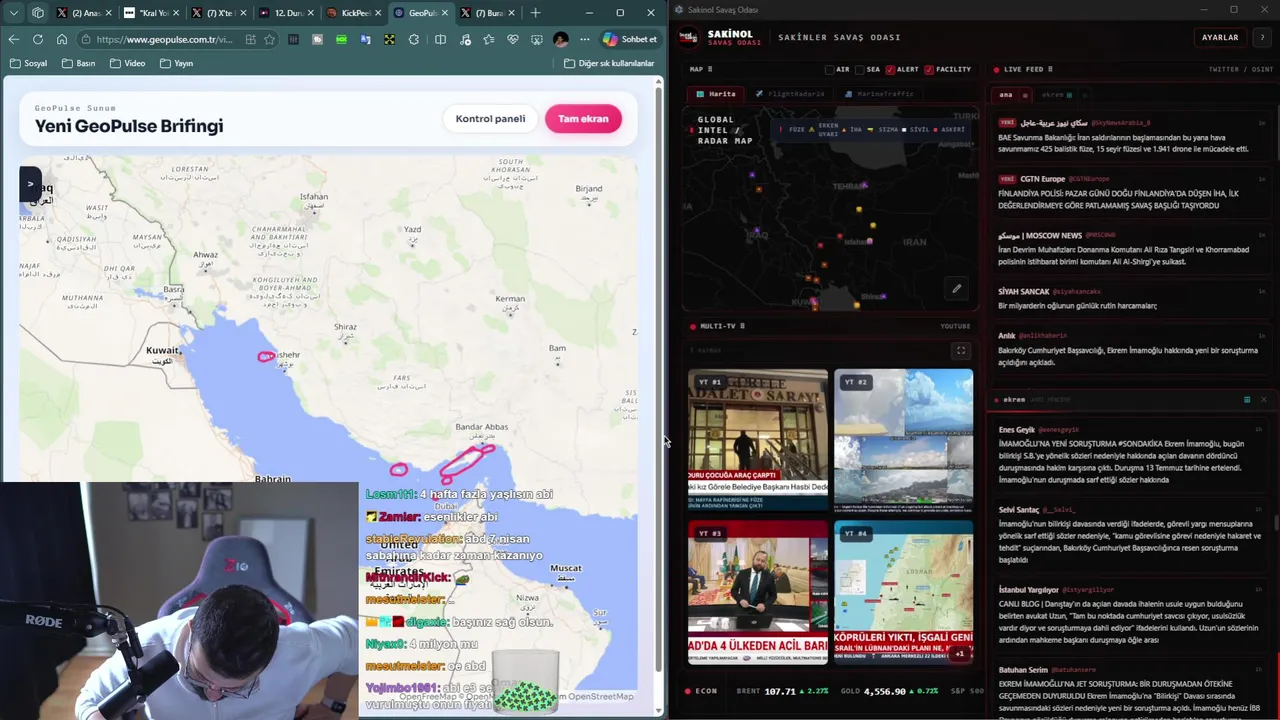Select the 'ana' live feed tab
The width and height of the screenshot is (1280, 720).
tap(1006, 95)
